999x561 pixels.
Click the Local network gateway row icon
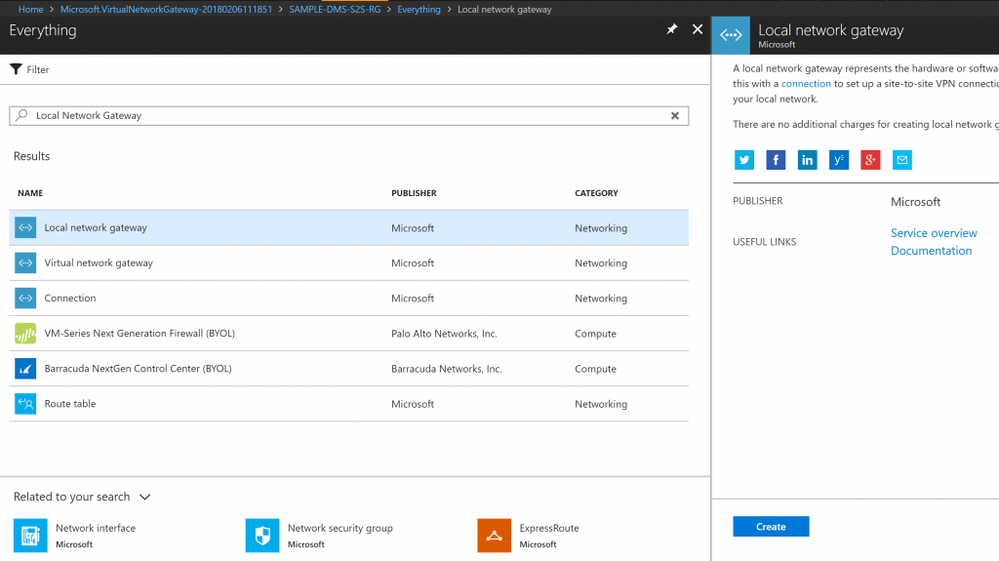(25, 227)
